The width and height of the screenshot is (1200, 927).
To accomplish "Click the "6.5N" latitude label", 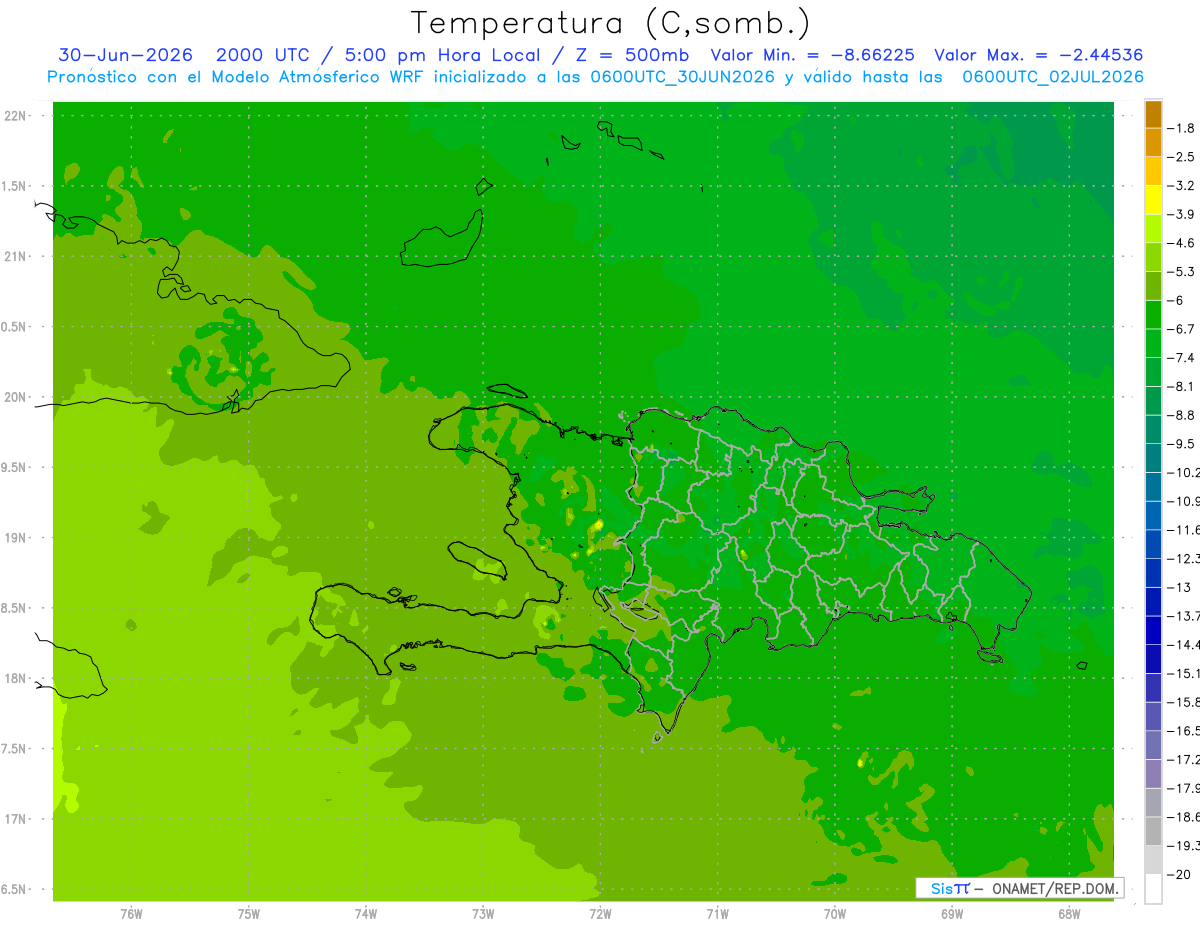I will tap(13, 889).
